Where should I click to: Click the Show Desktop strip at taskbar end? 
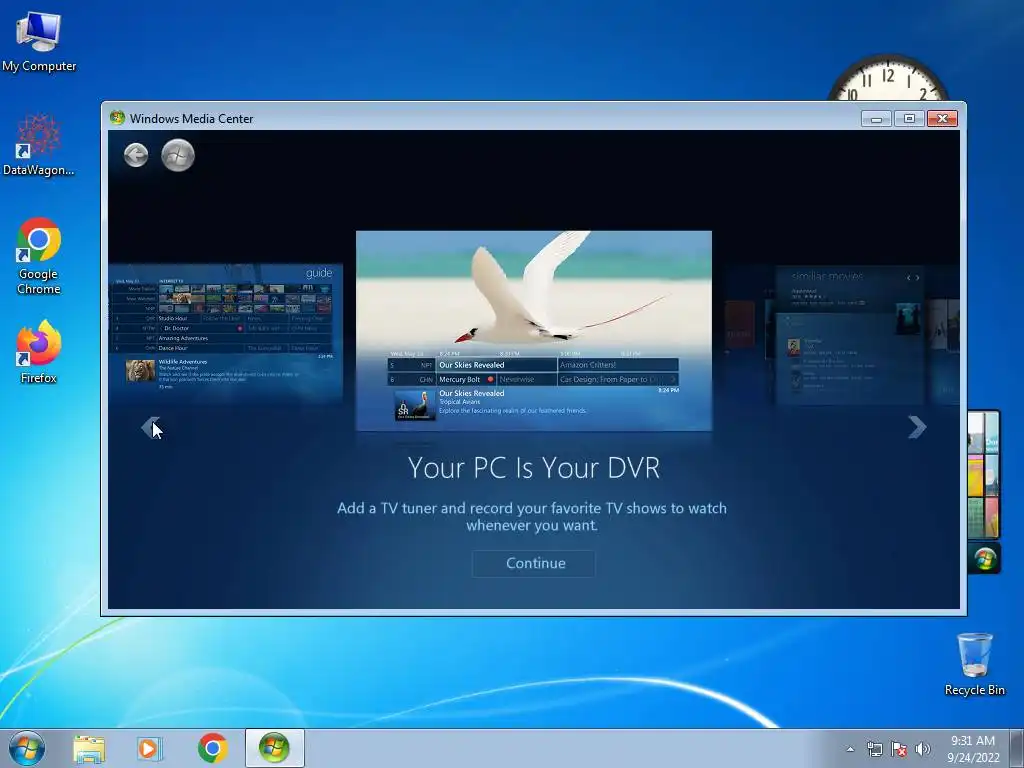(1017, 748)
